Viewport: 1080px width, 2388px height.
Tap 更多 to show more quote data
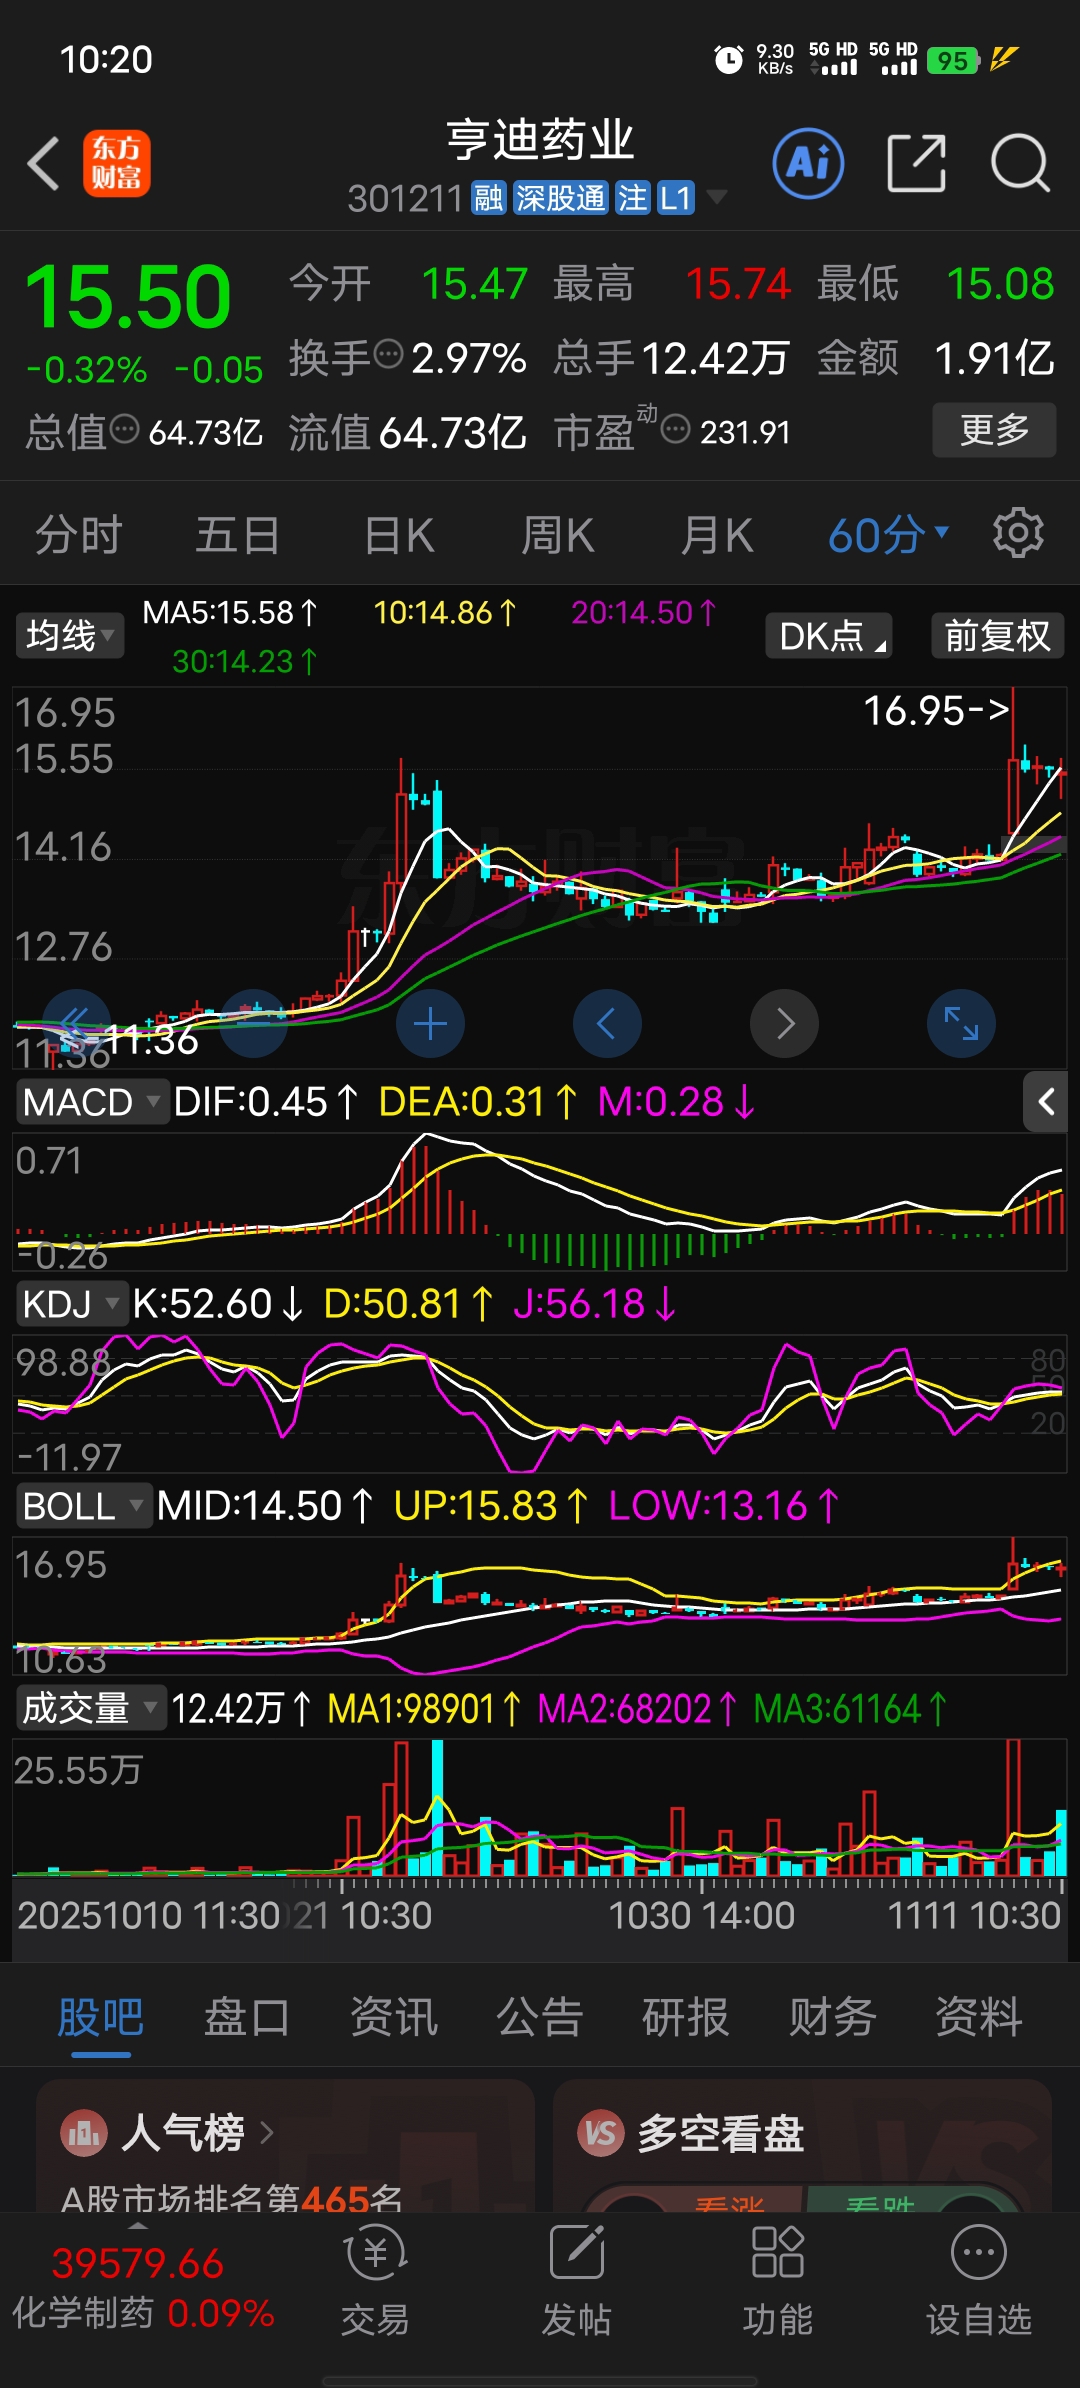(995, 430)
